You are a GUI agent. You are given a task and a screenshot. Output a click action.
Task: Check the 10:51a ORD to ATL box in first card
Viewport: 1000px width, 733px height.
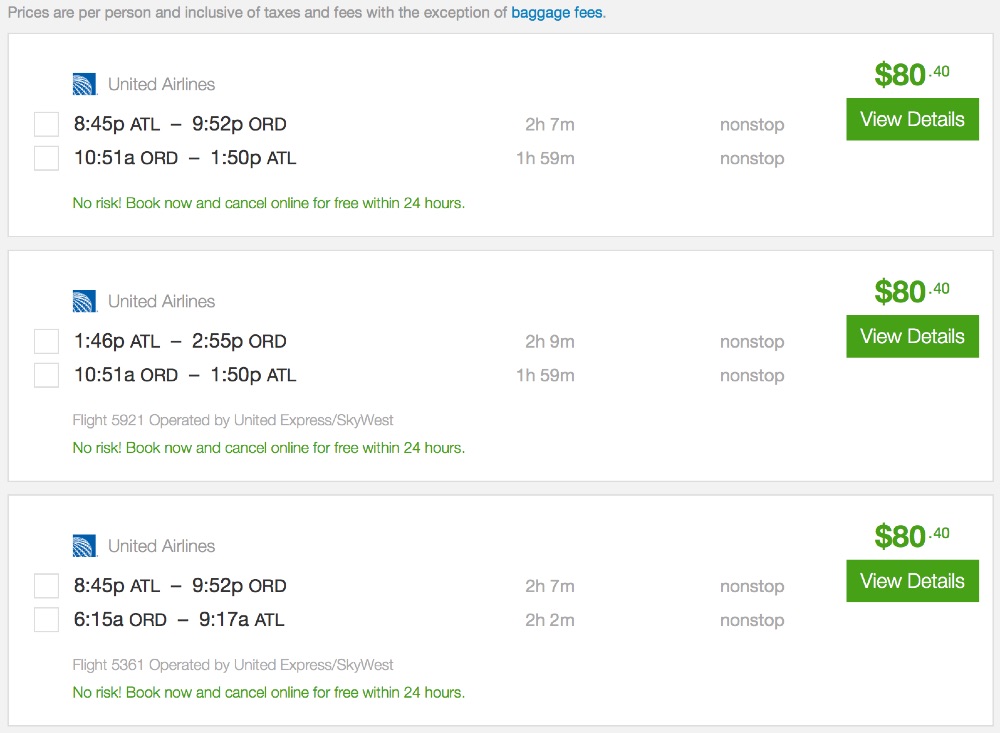tap(47, 158)
